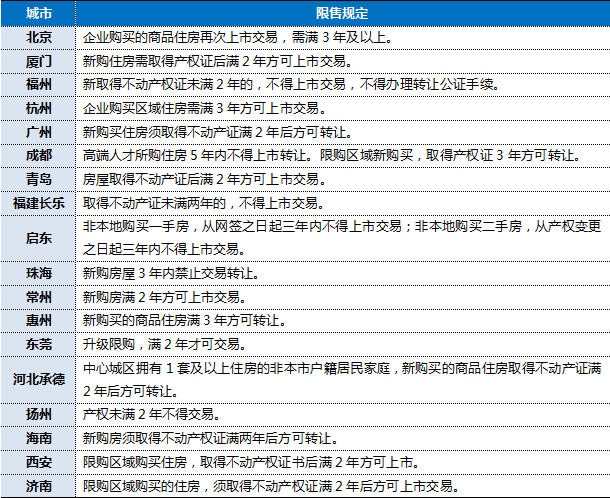Select the 杭州 city cell
The image size is (610, 498).
tap(39, 109)
